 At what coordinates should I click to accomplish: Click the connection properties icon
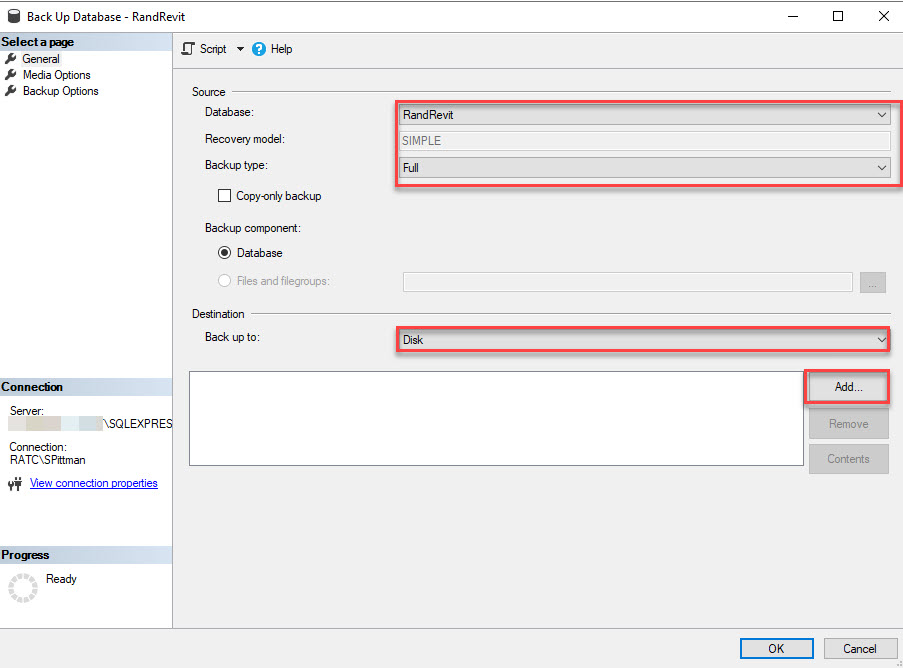(15, 484)
